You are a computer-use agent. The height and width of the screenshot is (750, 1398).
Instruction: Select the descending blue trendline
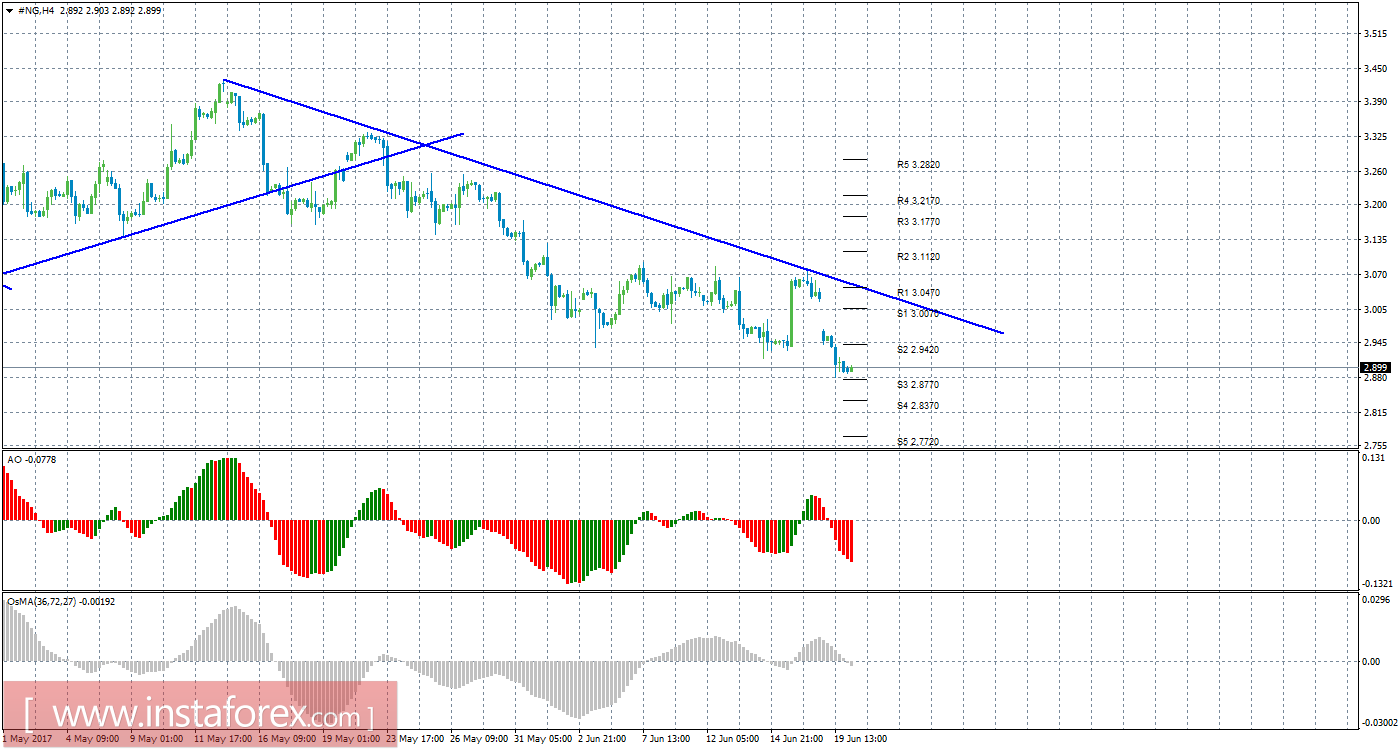[x=612, y=206]
